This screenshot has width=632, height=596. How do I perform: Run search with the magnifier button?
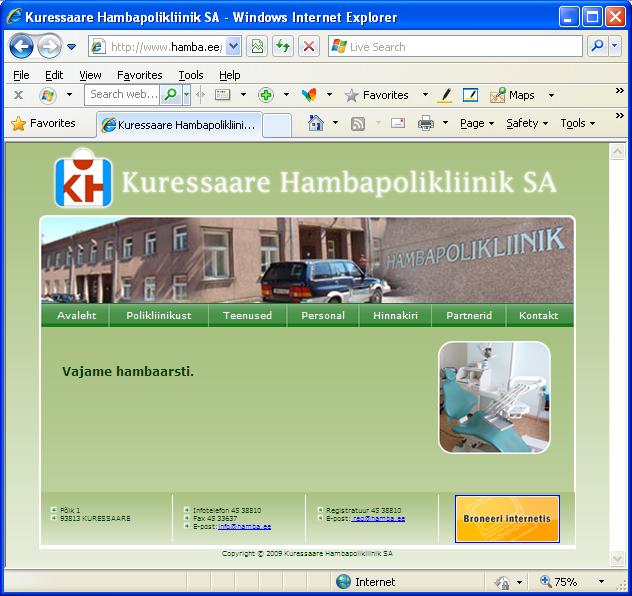tap(597, 47)
